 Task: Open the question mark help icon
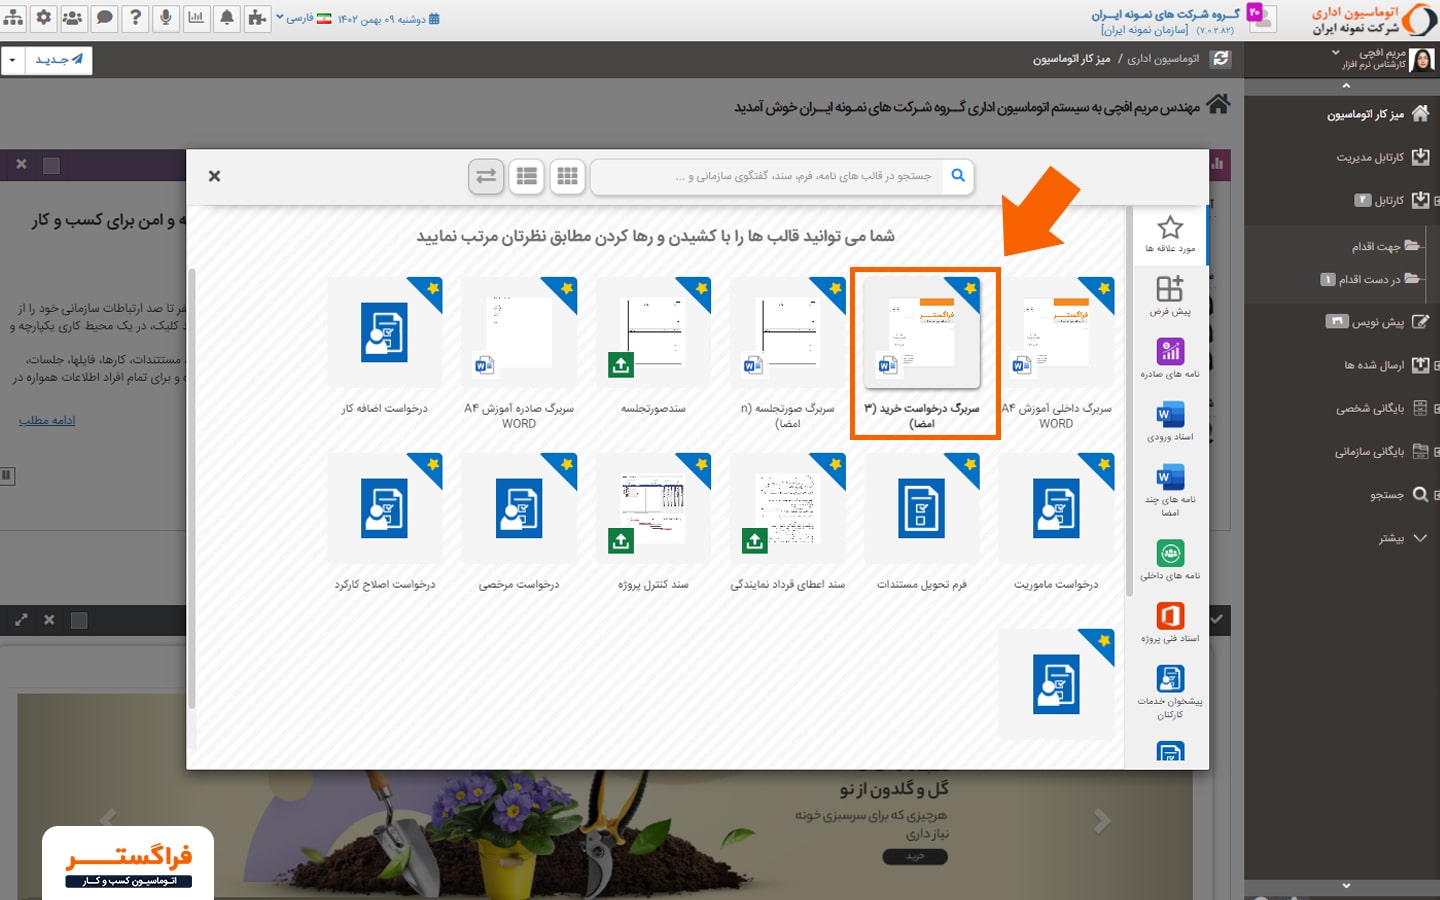pos(135,18)
